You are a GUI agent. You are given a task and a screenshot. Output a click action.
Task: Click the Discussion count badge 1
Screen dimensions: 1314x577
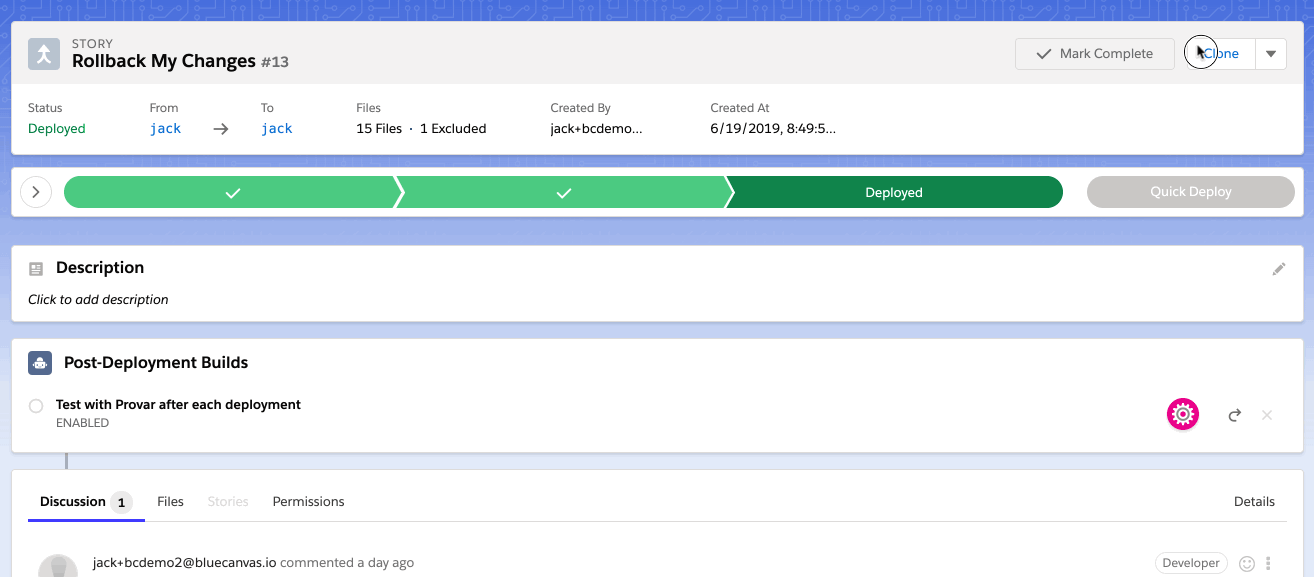pyautogui.click(x=121, y=502)
